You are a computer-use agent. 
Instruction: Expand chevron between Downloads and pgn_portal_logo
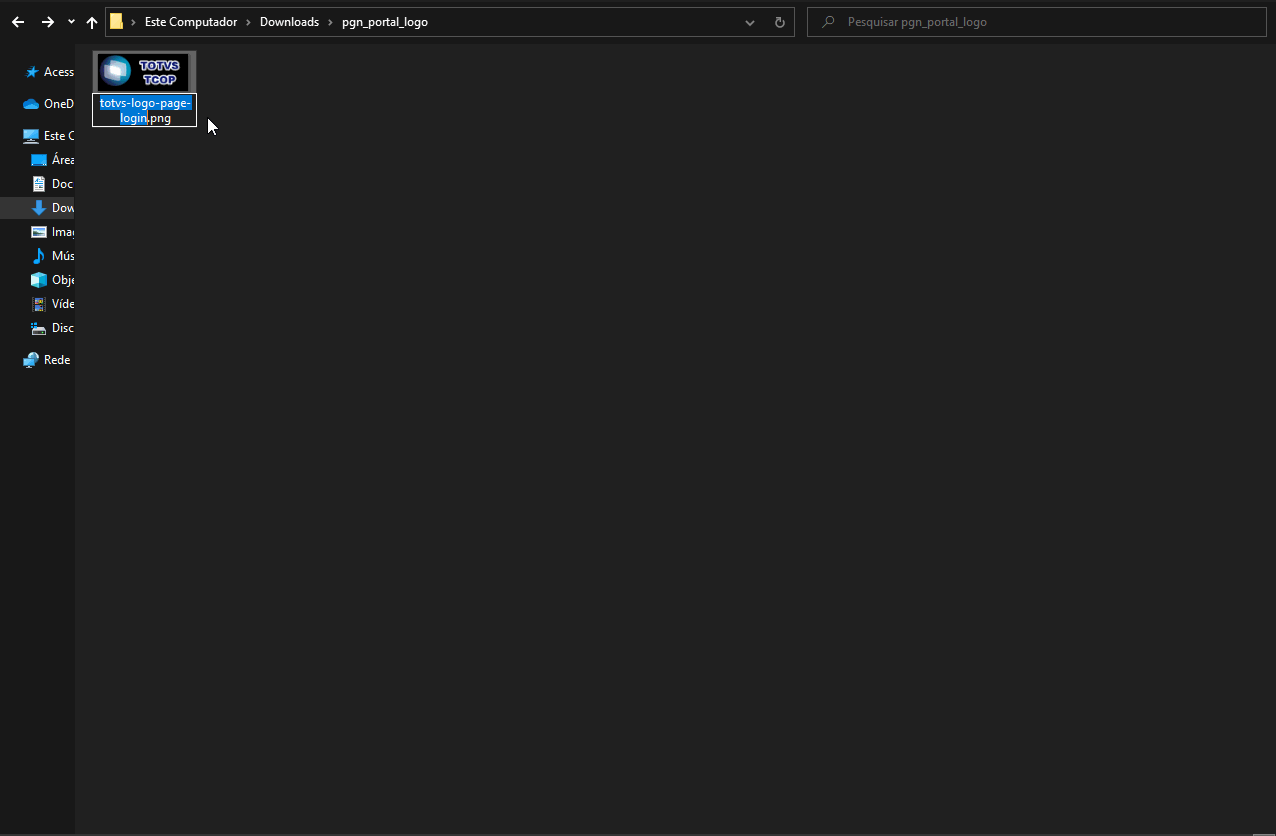pos(331,22)
